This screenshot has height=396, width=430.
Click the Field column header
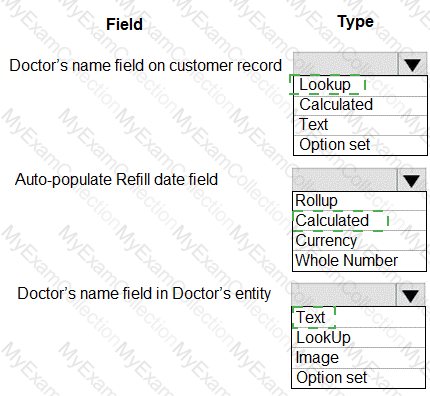[124, 24]
